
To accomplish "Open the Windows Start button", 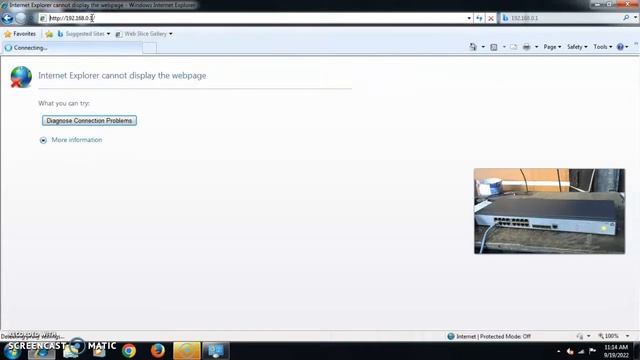I will [x=12, y=351].
